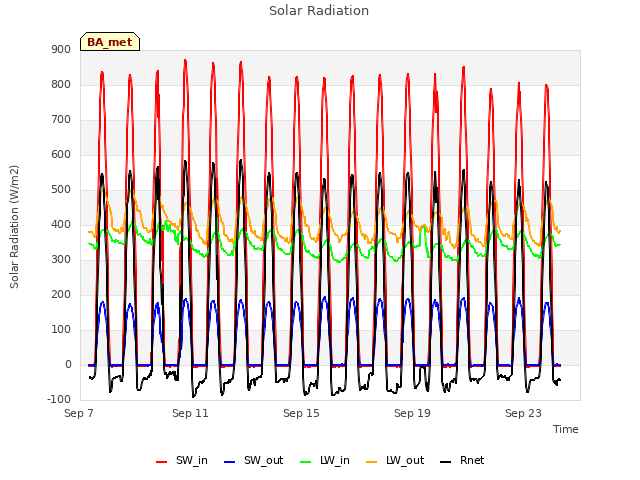Click the 500 y-axis tick label
640x480 pixels.
click(61, 190)
